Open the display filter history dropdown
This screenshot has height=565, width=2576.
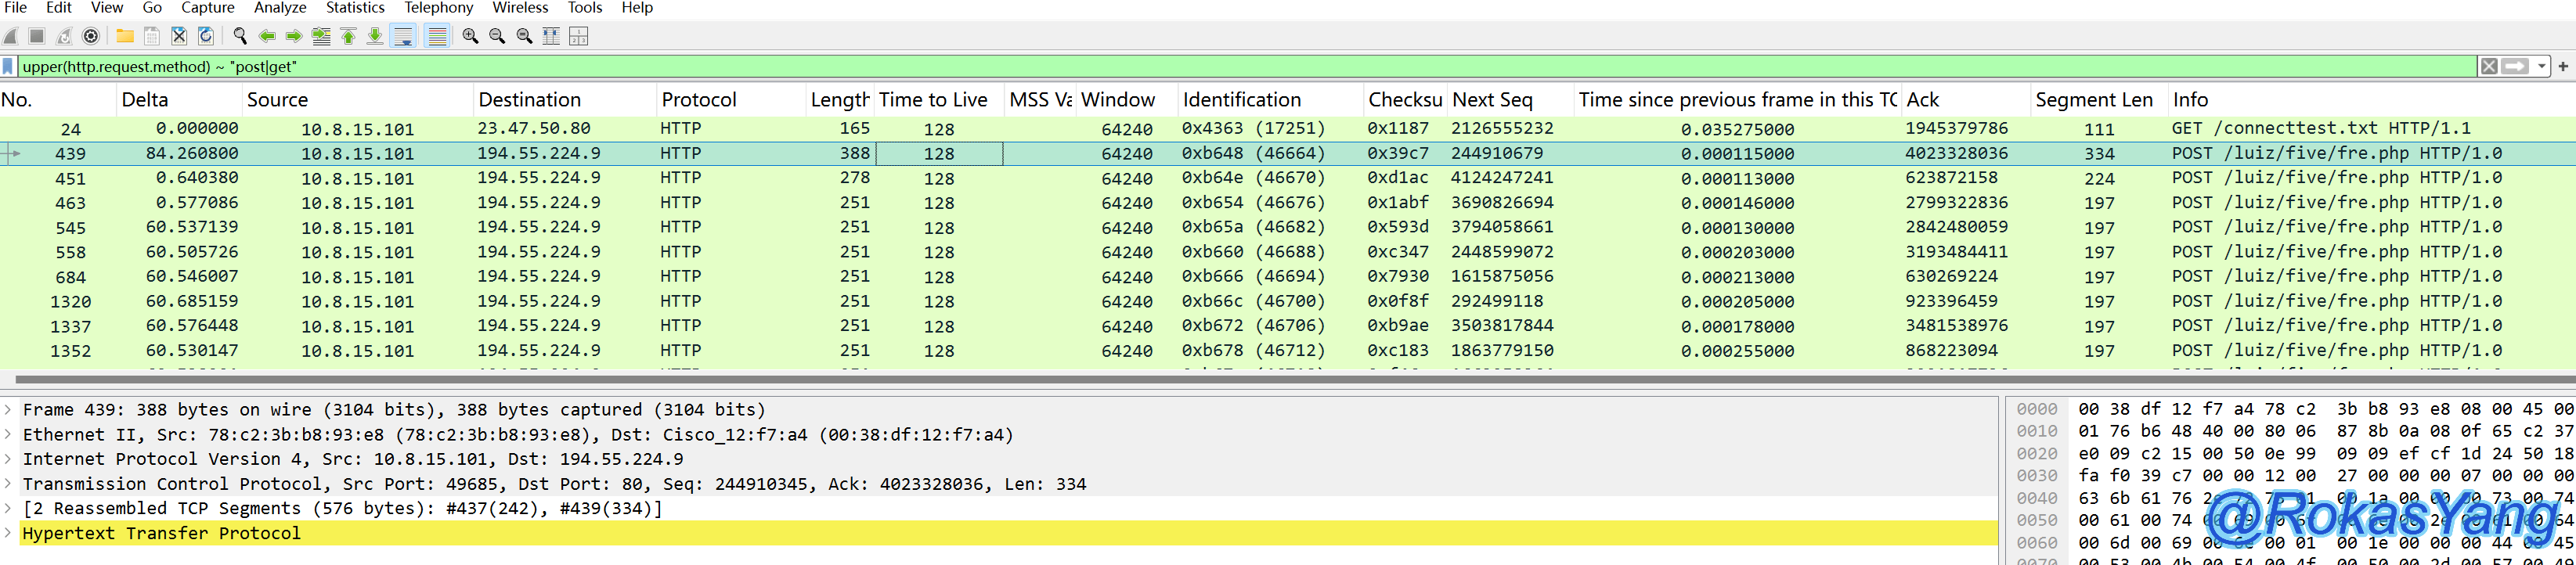click(2541, 67)
